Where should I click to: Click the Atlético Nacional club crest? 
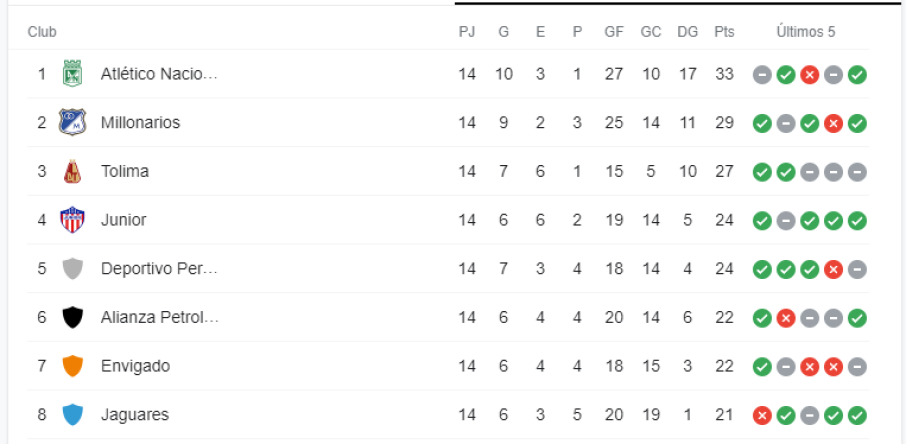coord(73,74)
